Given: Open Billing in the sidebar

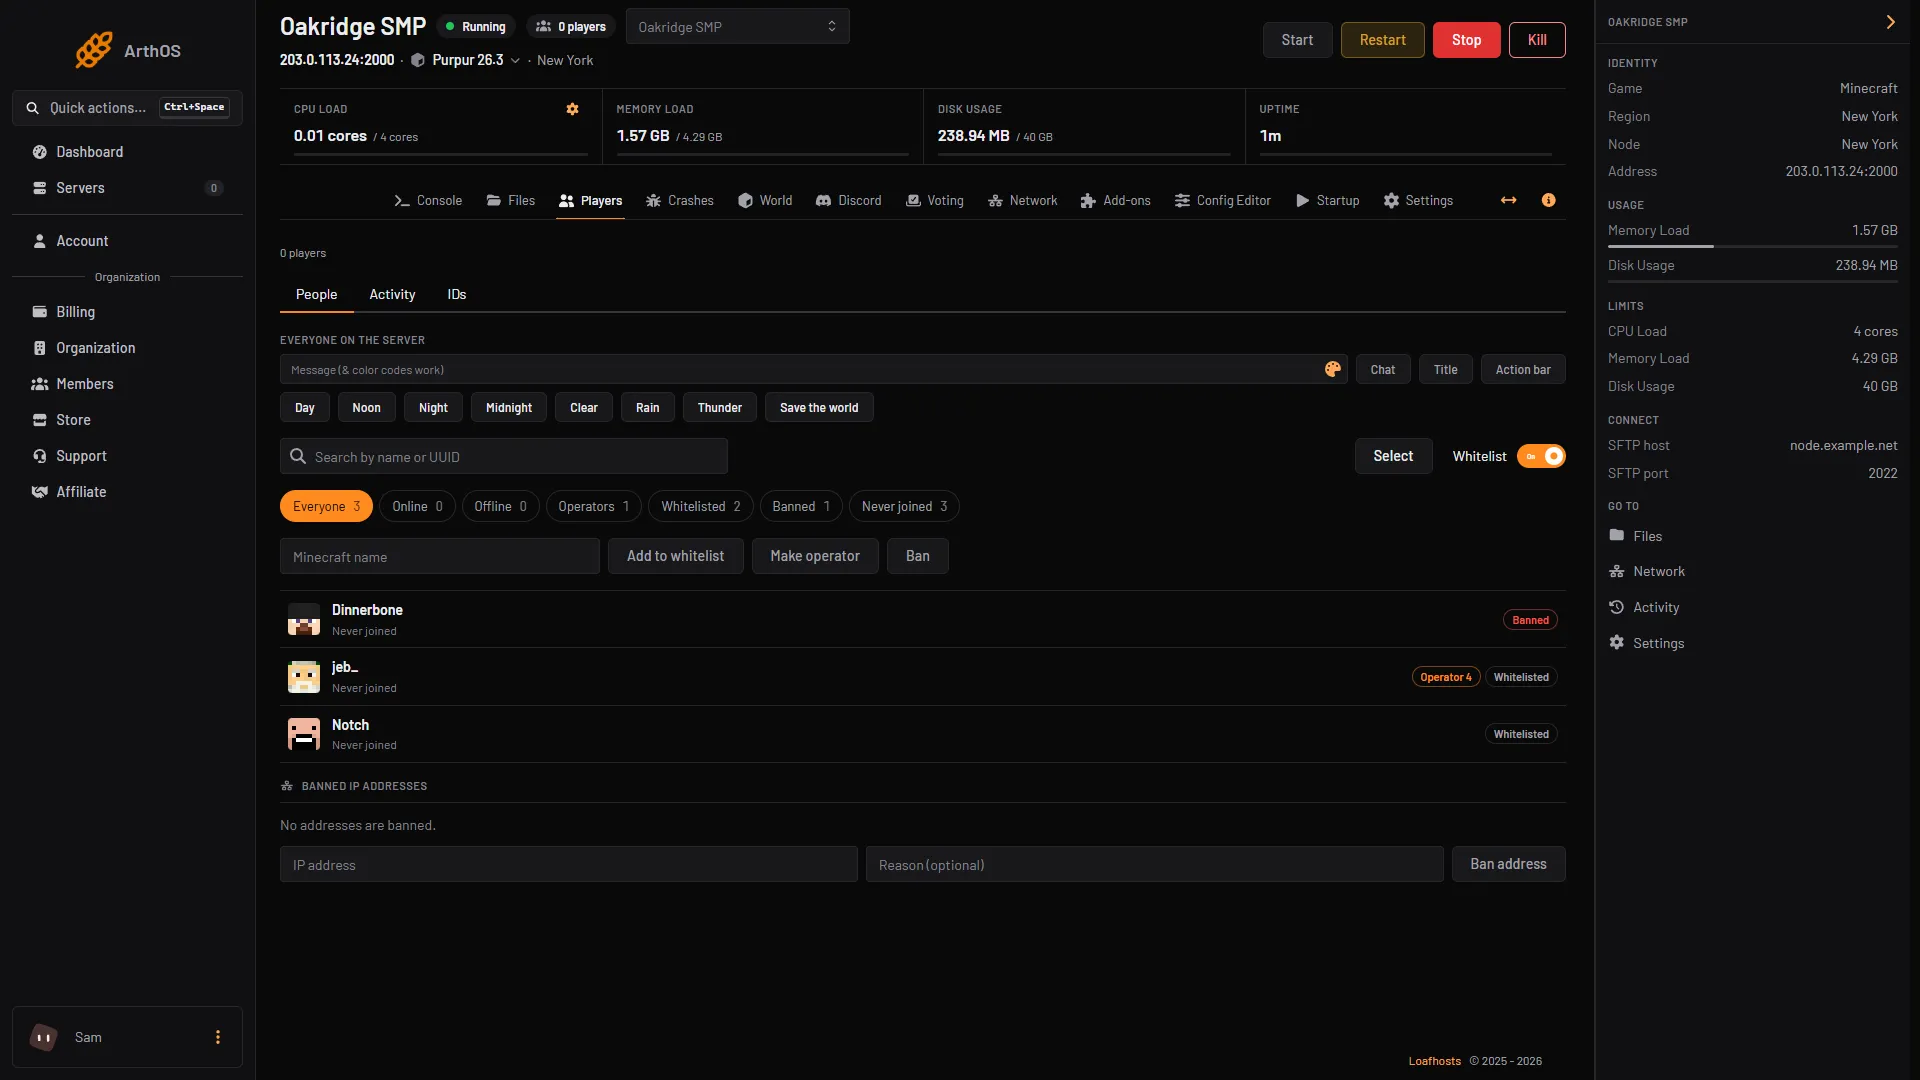Looking at the screenshot, I should (127, 312).
